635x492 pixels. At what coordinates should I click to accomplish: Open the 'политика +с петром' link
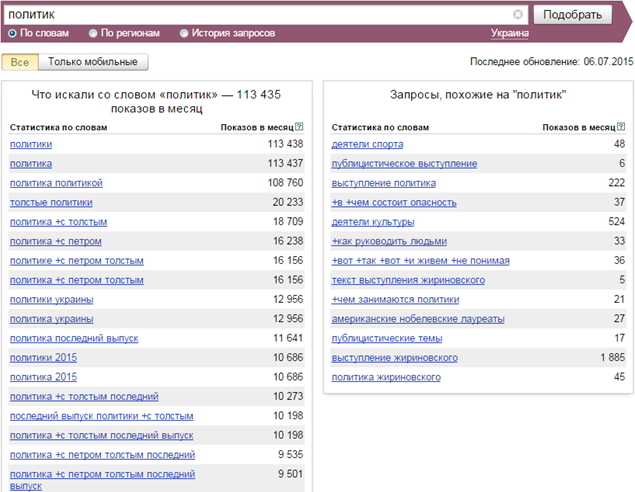(x=56, y=241)
